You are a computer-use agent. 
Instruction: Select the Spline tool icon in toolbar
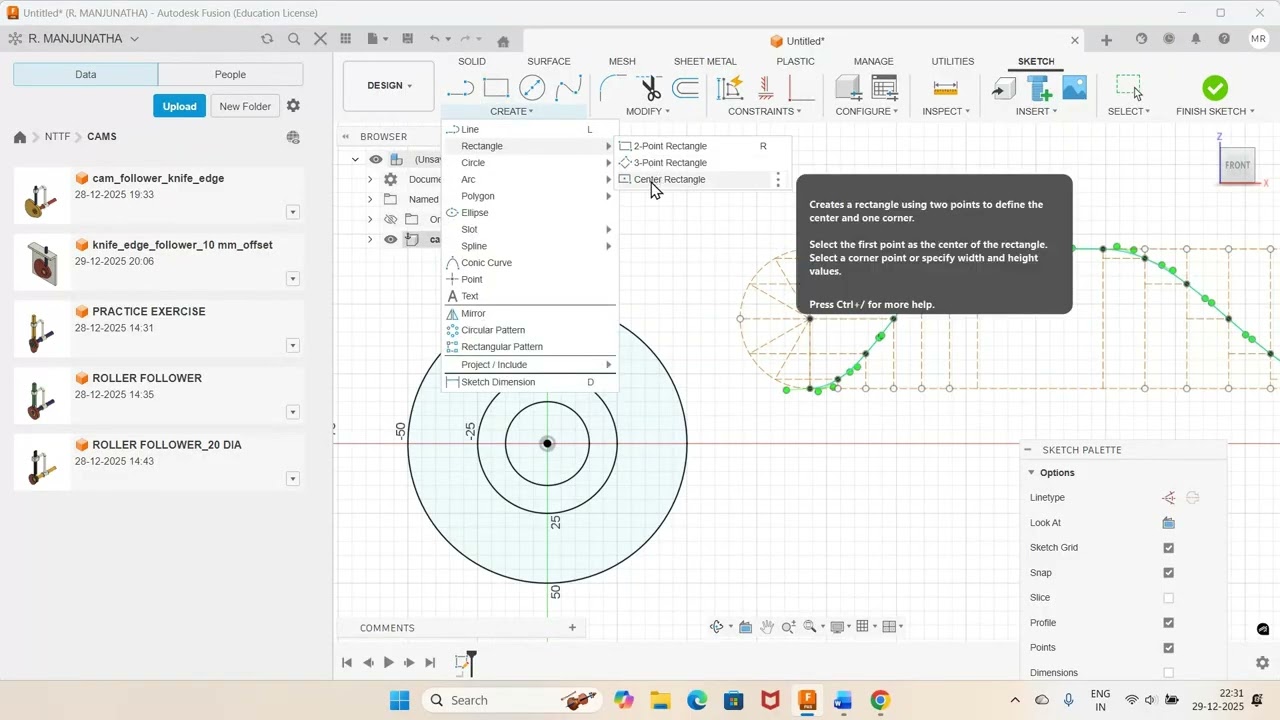point(568,89)
